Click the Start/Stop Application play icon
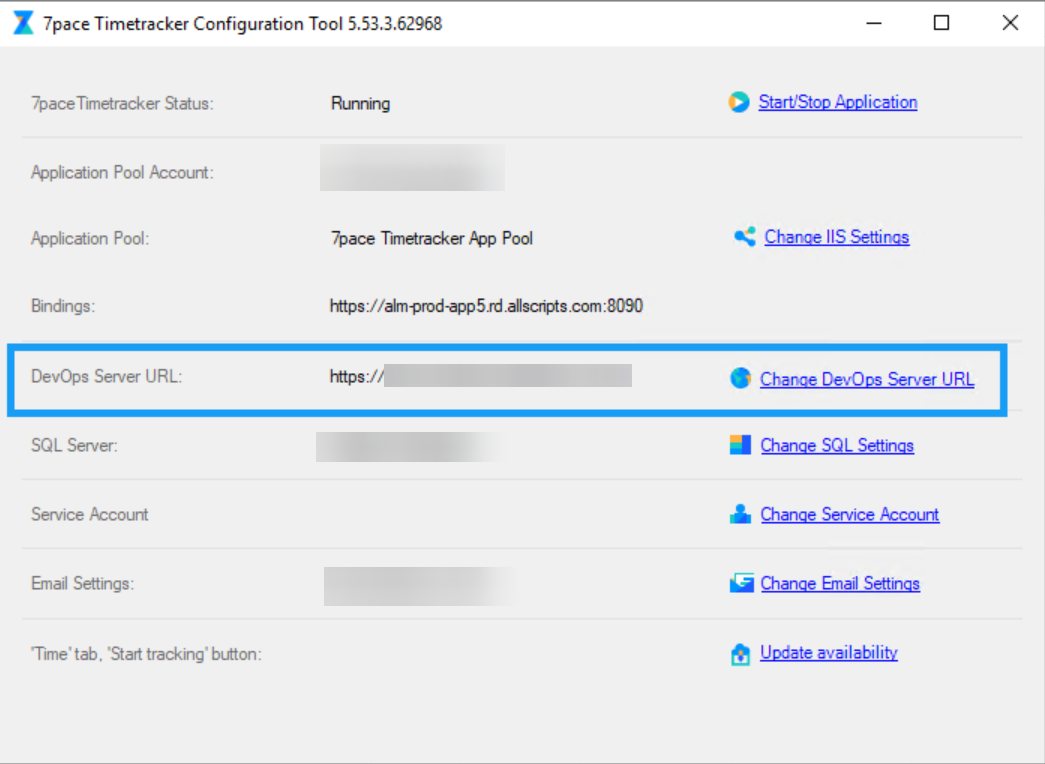 coord(738,102)
